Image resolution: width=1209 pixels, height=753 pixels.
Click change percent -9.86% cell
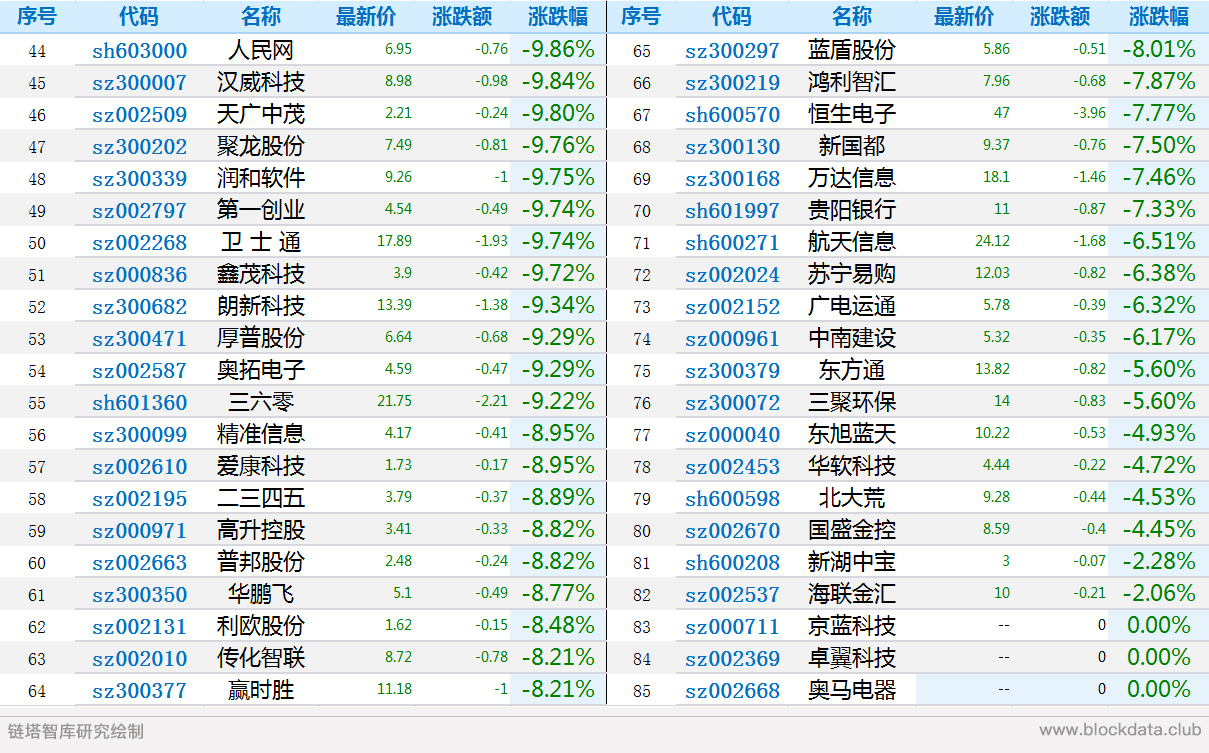557,50
